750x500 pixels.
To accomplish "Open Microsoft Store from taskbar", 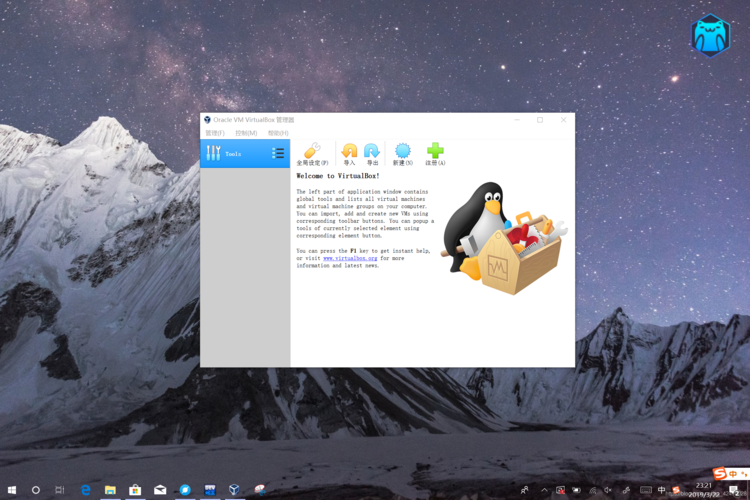I will point(135,490).
